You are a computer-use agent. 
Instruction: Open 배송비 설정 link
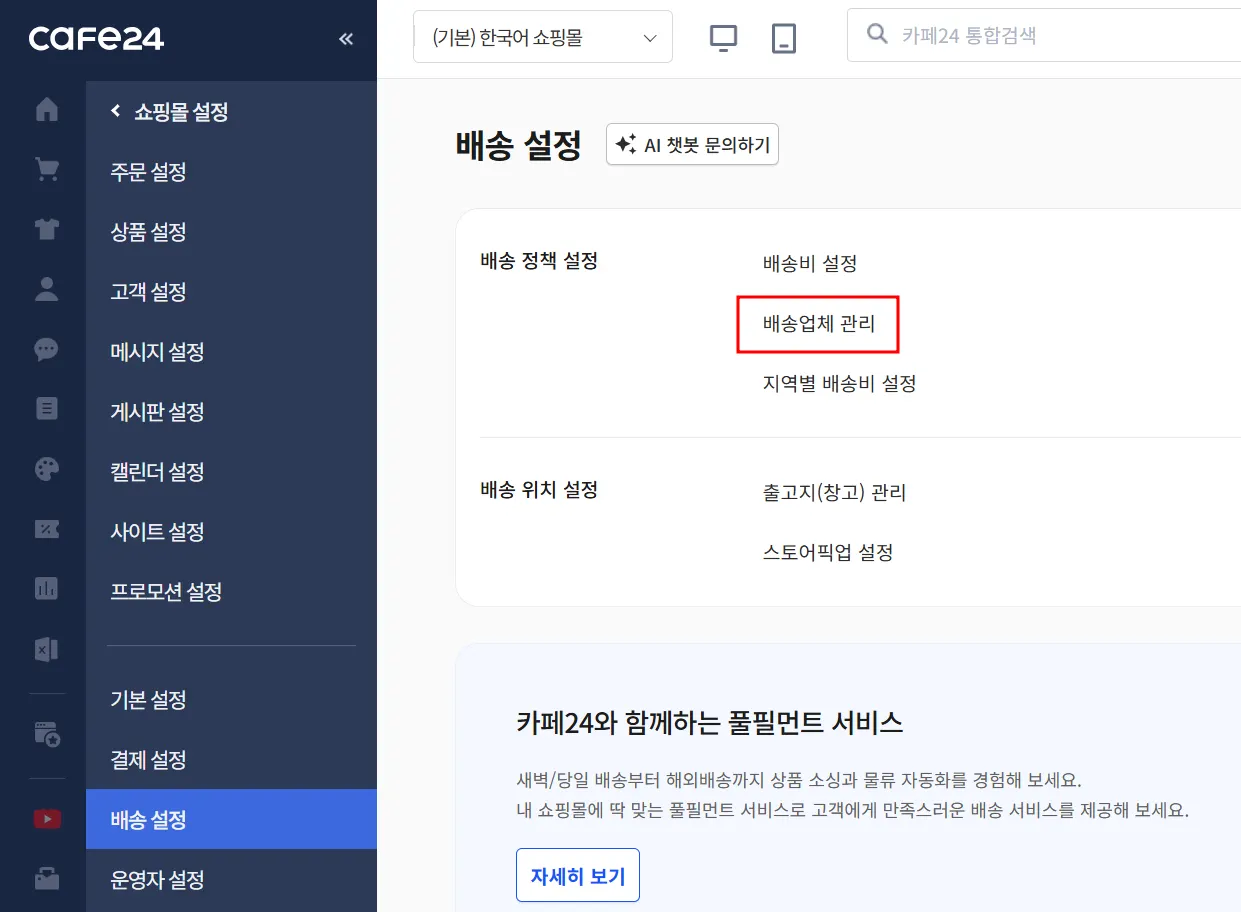pos(810,264)
